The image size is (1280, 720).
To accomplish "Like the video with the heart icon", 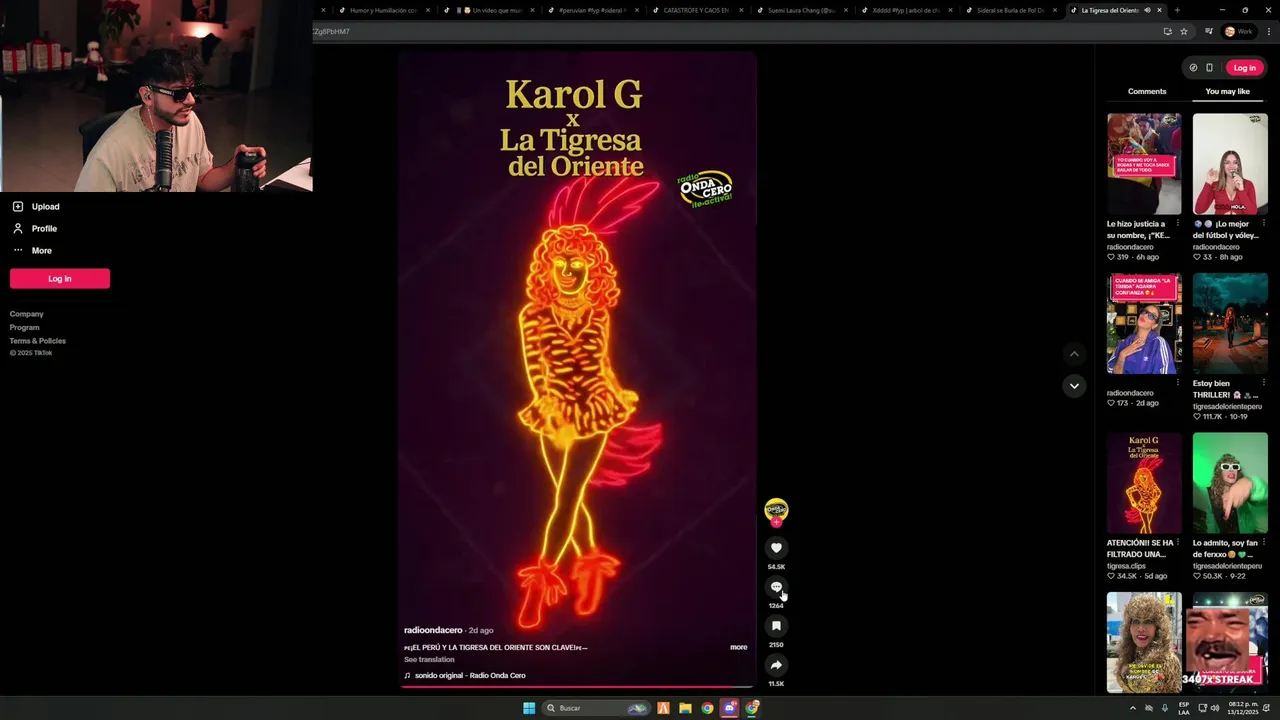I will pyautogui.click(x=776, y=548).
